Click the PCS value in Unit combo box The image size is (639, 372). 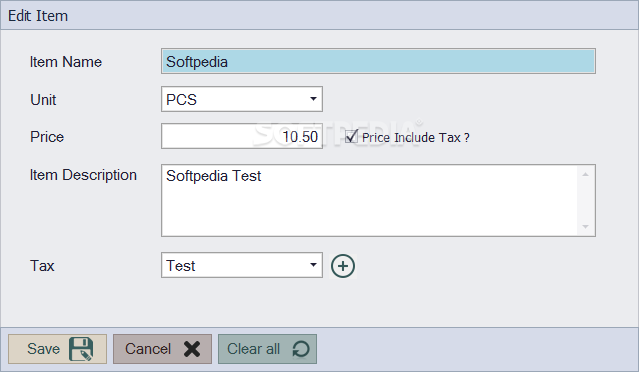[181, 100]
